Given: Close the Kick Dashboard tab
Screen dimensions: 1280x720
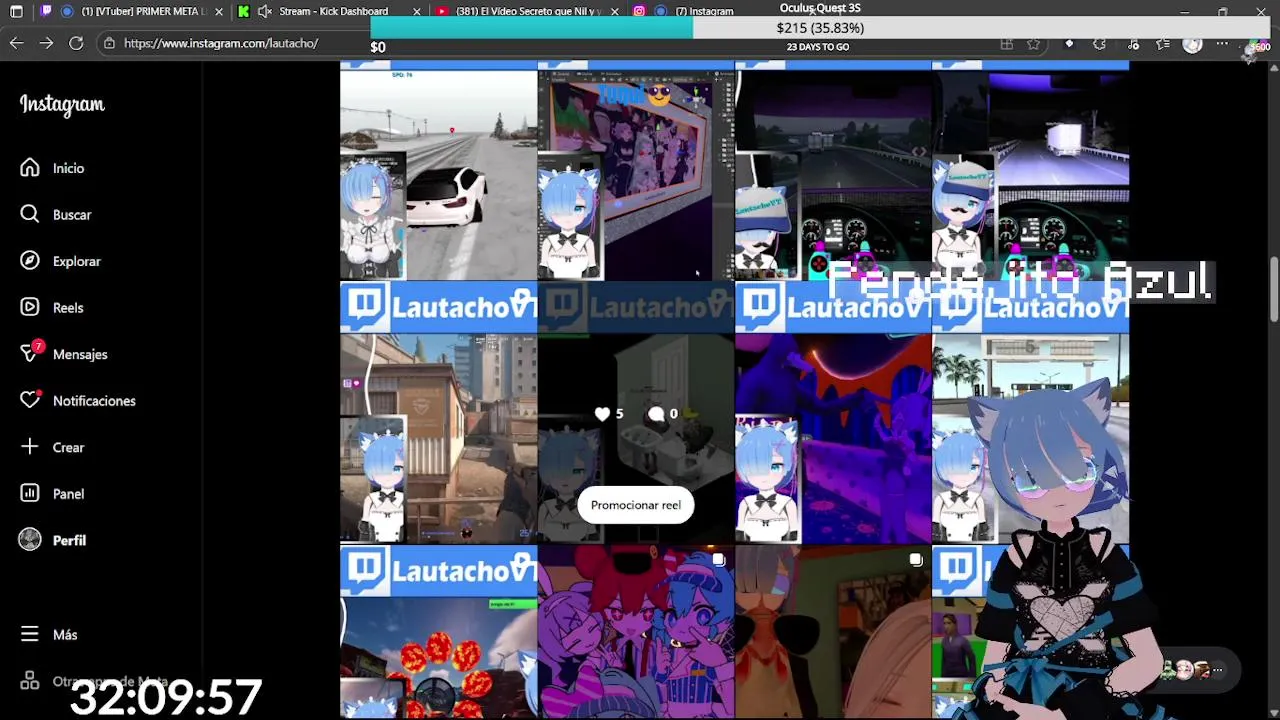Looking at the screenshot, I should [417, 11].
